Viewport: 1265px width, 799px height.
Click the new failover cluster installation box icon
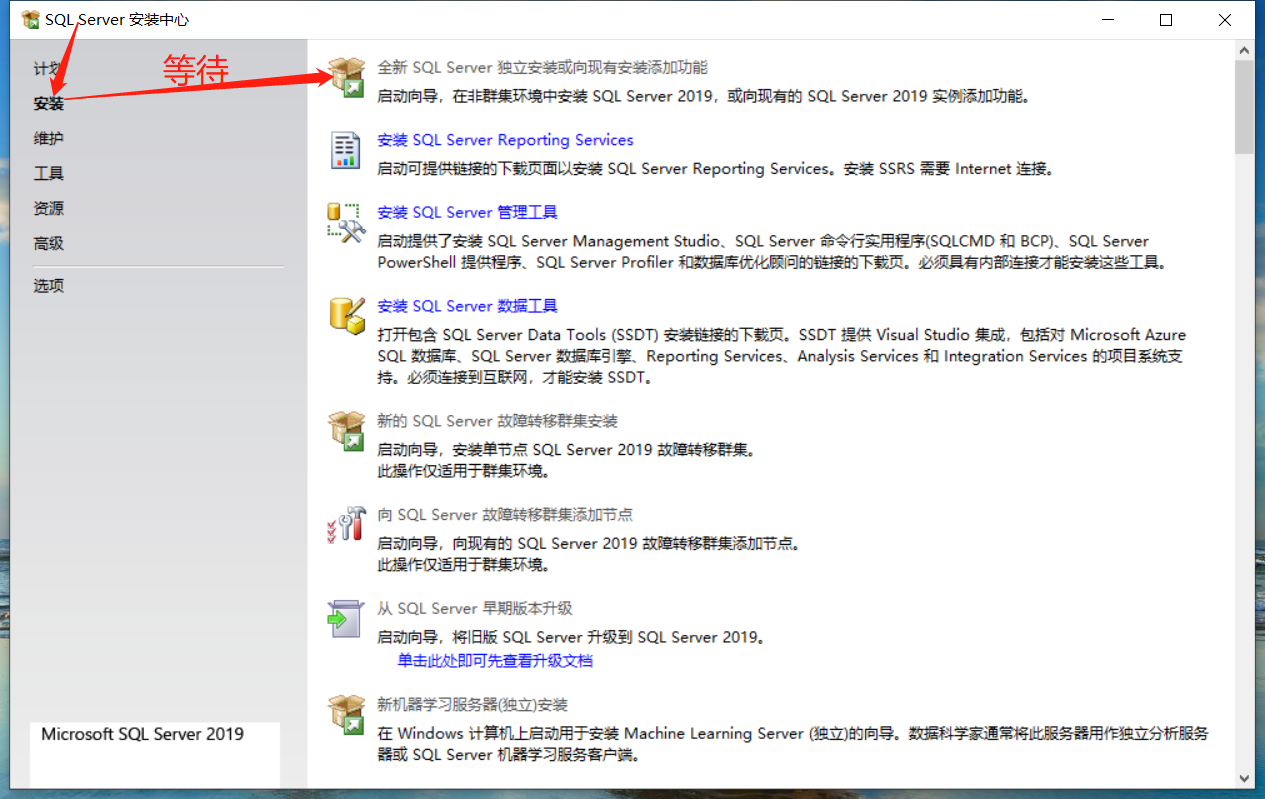347,431
